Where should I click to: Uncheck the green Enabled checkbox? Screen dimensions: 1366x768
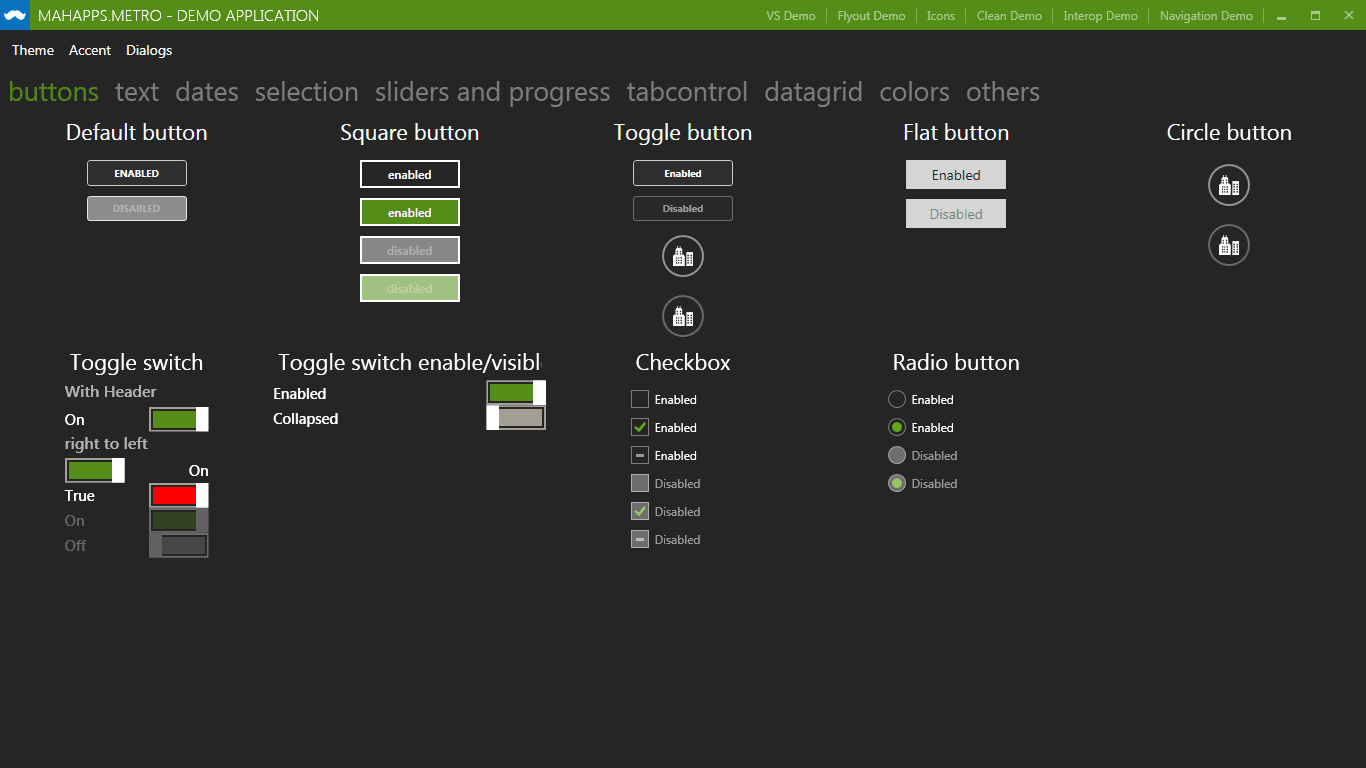[x=639, y=427]
